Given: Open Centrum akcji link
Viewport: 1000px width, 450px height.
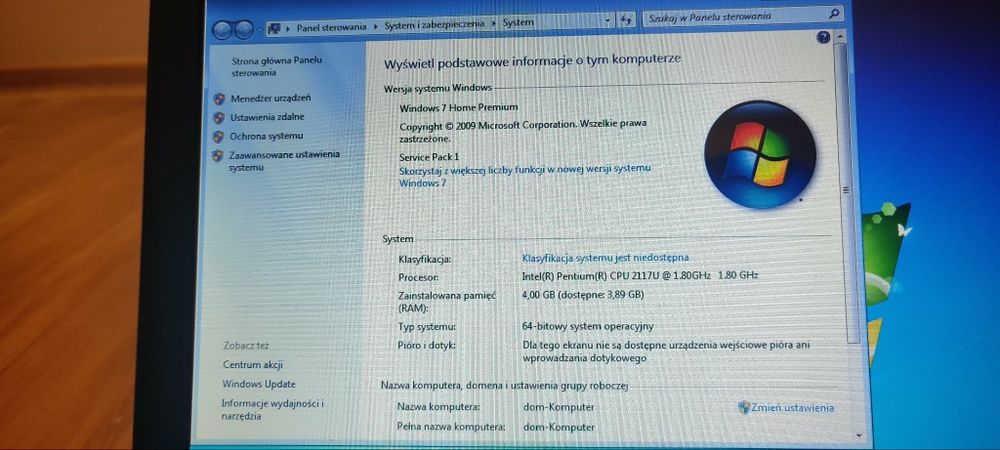Looking at the screenshot, I should [253, 365].
